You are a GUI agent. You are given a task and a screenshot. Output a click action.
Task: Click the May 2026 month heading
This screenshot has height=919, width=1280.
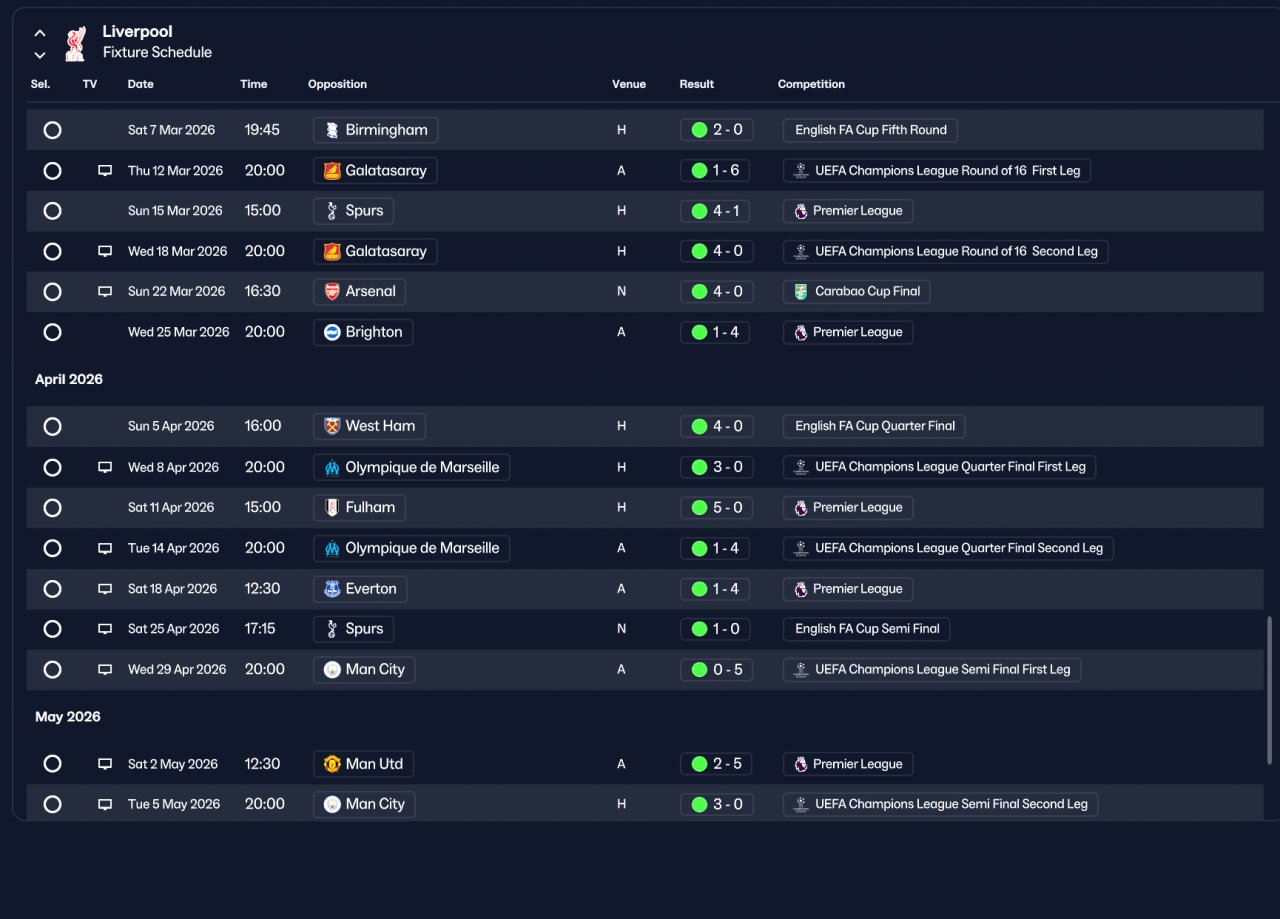pyautogui.click(x=68, y=717)
